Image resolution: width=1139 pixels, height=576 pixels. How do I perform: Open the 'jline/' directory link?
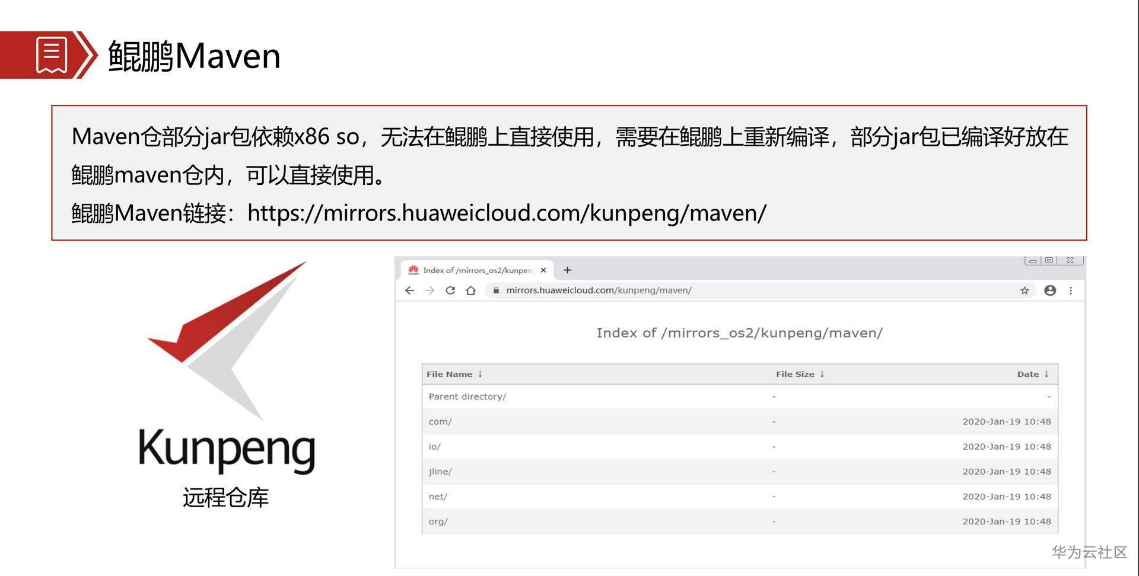point(440,471)
